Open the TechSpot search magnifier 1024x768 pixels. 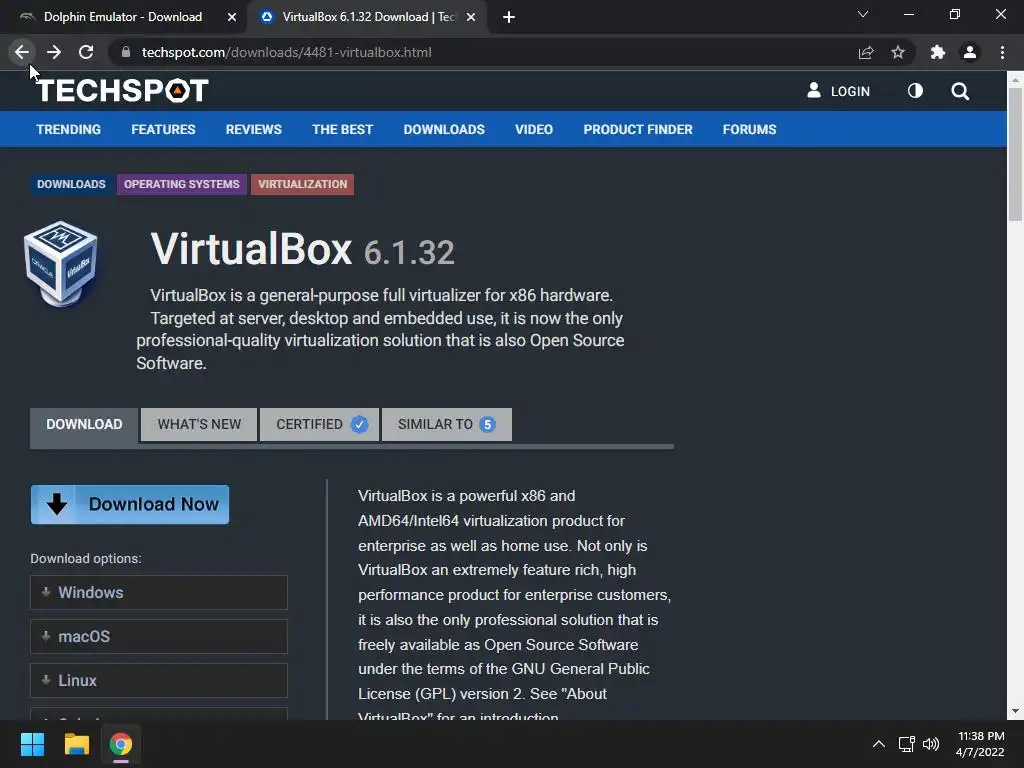(x=960, y=91)
